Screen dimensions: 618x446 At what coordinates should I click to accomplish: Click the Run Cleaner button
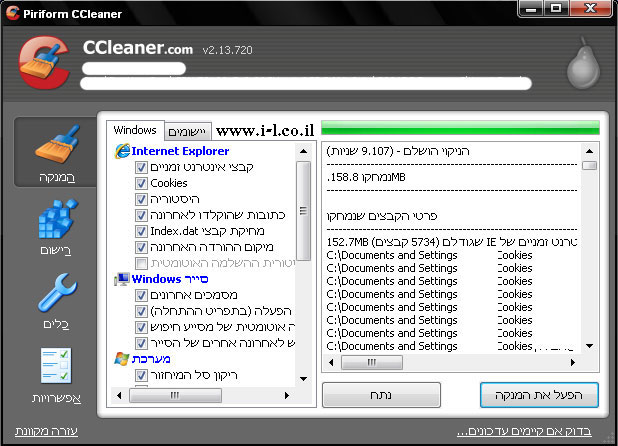pos(539,395)
